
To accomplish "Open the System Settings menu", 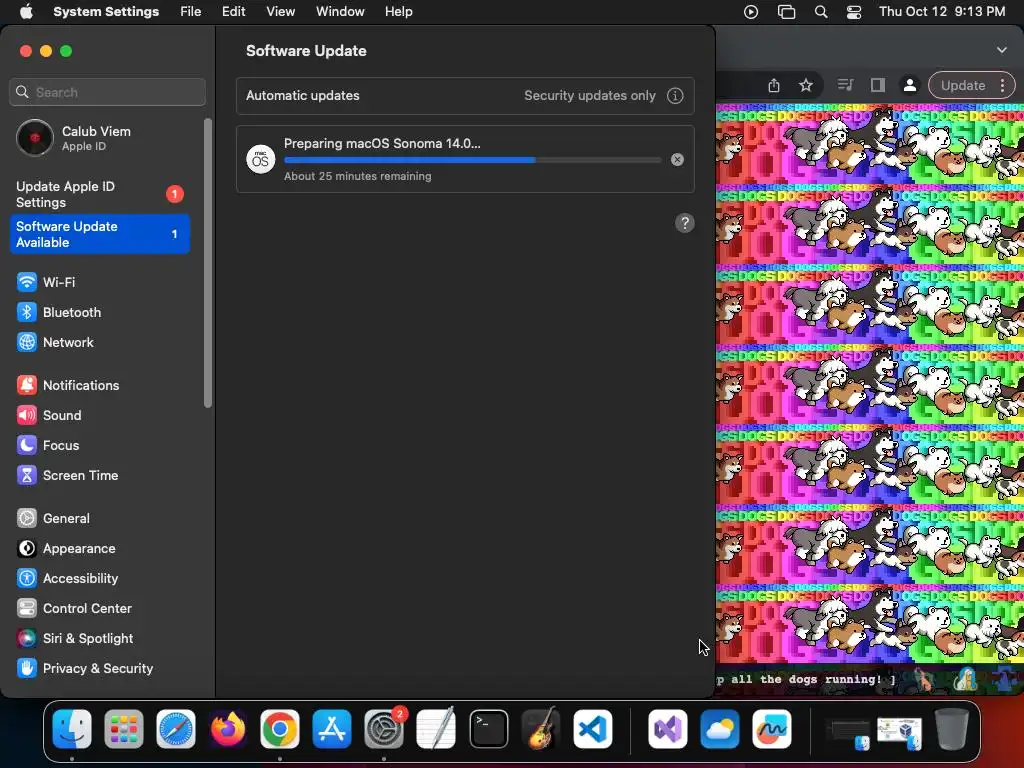I will point(106,12).
